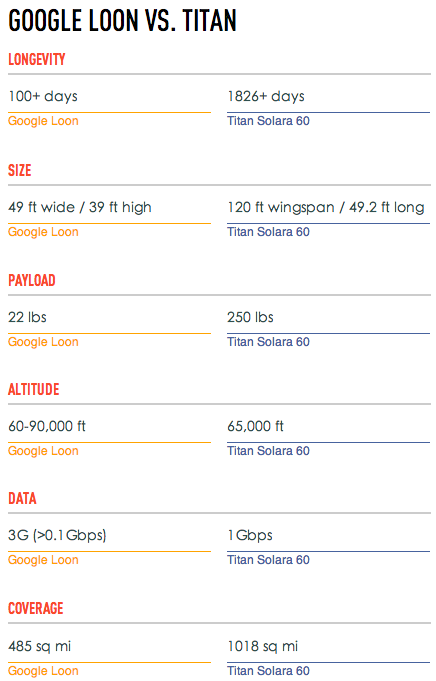Click the Altitude section heading

pos(34,389)
